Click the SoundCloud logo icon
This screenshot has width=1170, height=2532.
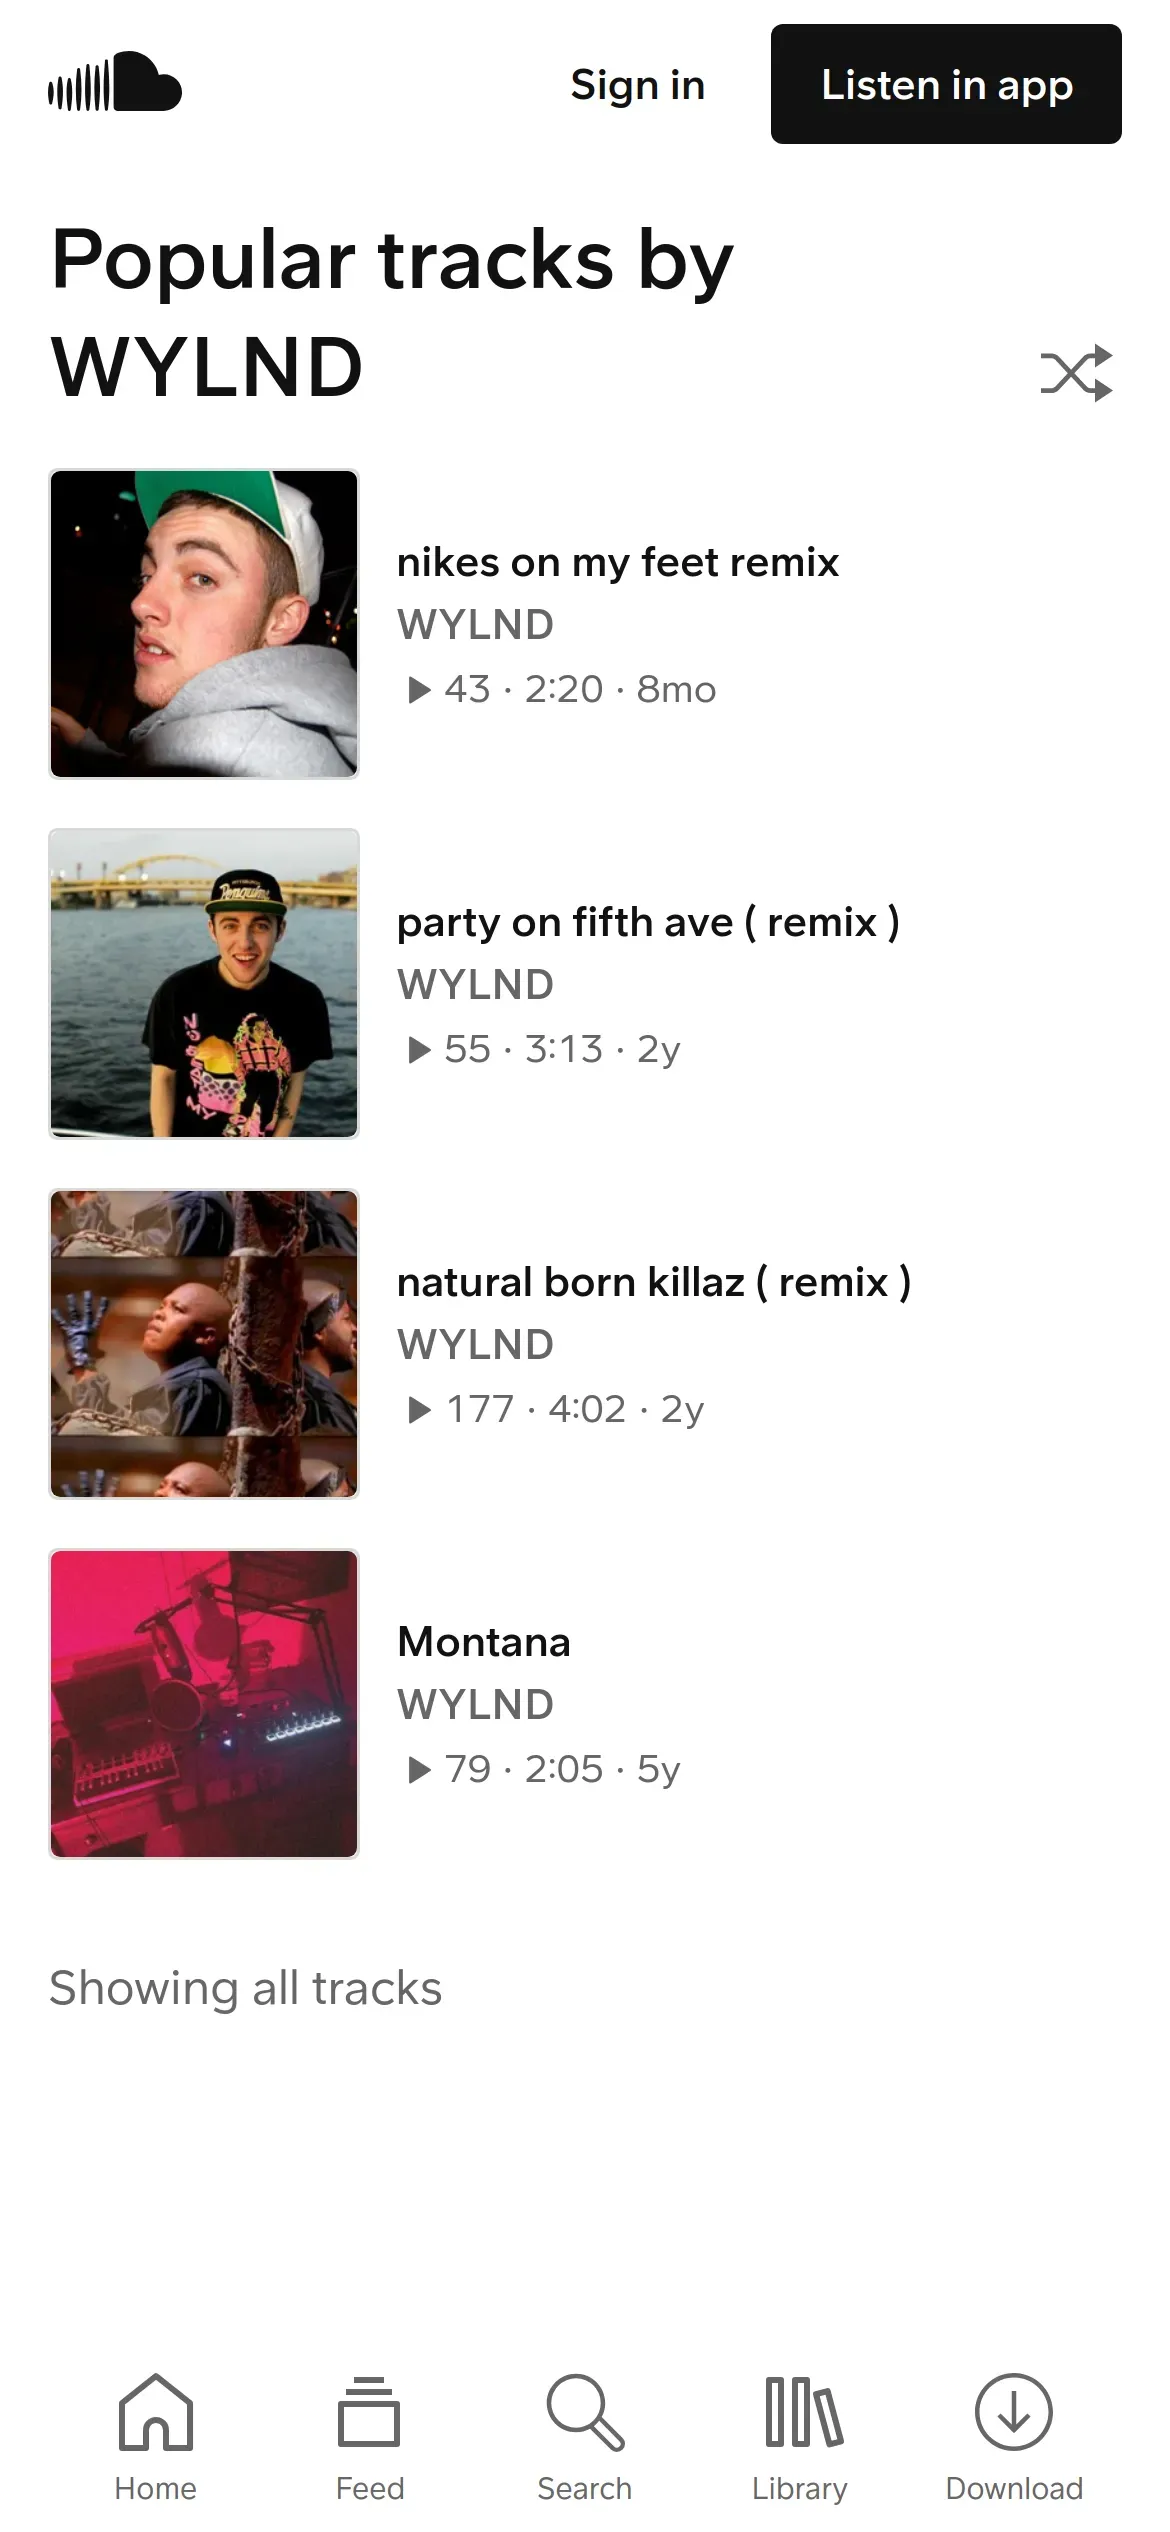[x=115, y=83]
